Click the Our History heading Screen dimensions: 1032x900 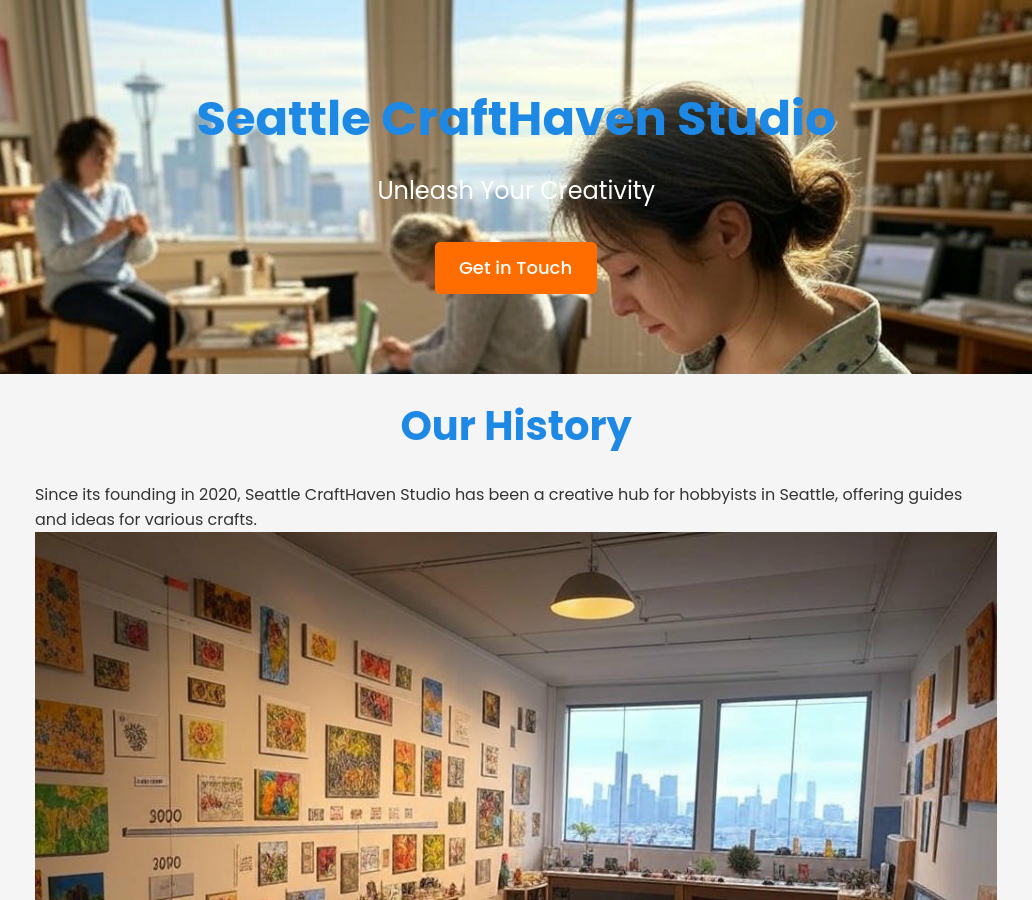click(x=516, y=425)
